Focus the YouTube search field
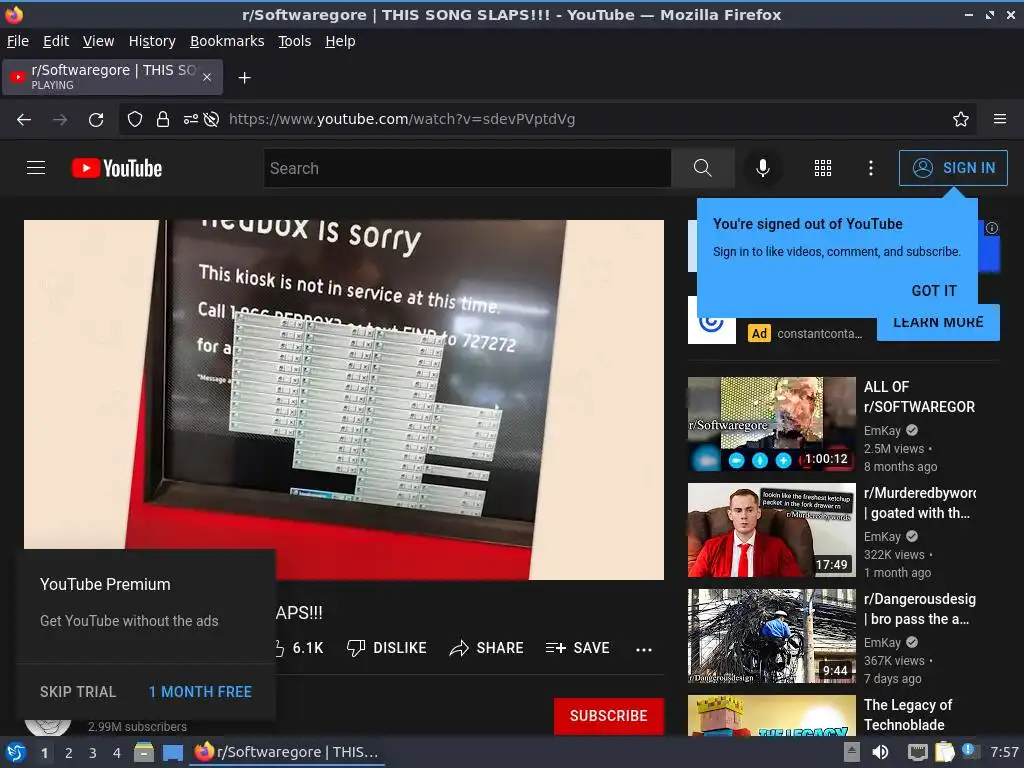The image size is (1024, 768). point(468,168)
